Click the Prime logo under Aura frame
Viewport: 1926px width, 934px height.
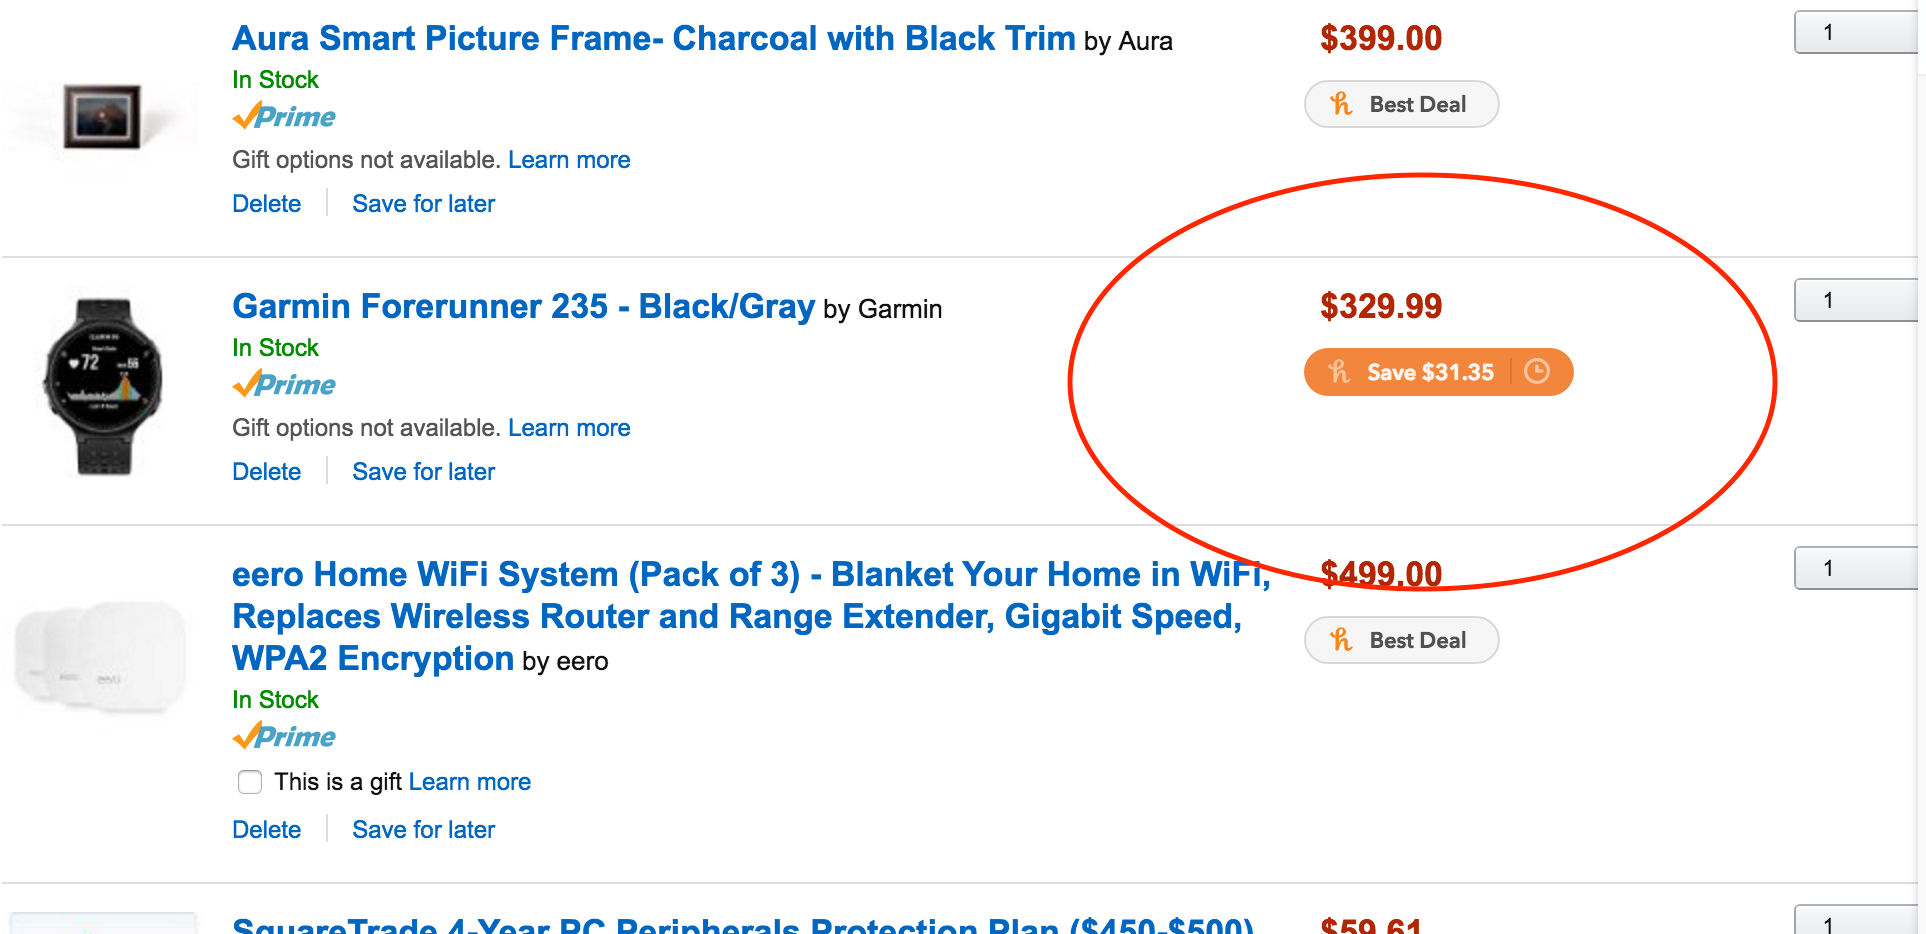pos(284,117)
